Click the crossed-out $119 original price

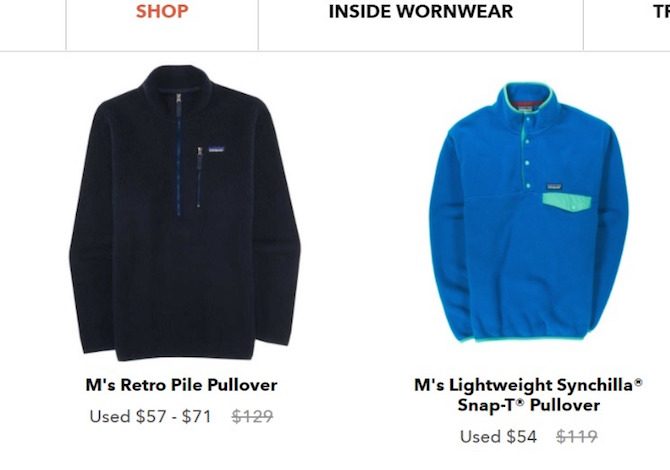[x=577, y=437]
